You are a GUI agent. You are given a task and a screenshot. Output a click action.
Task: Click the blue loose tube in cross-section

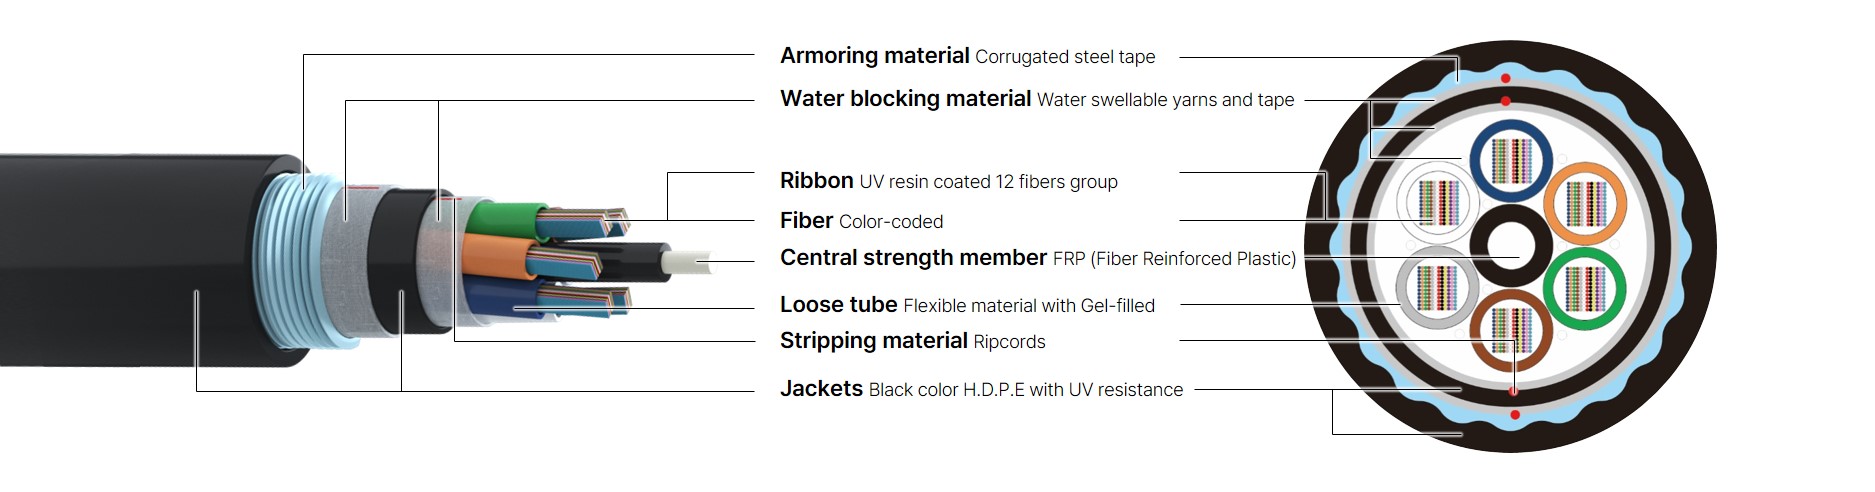point(1511,161)
